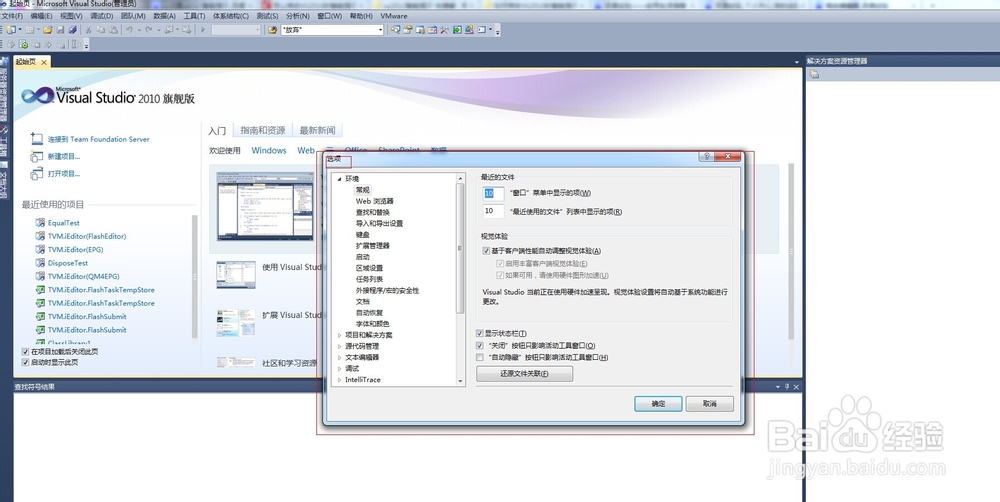Click the icon beside 新建项目
Viewport: 1000px width, 502px height.
[x=36, y=156]
